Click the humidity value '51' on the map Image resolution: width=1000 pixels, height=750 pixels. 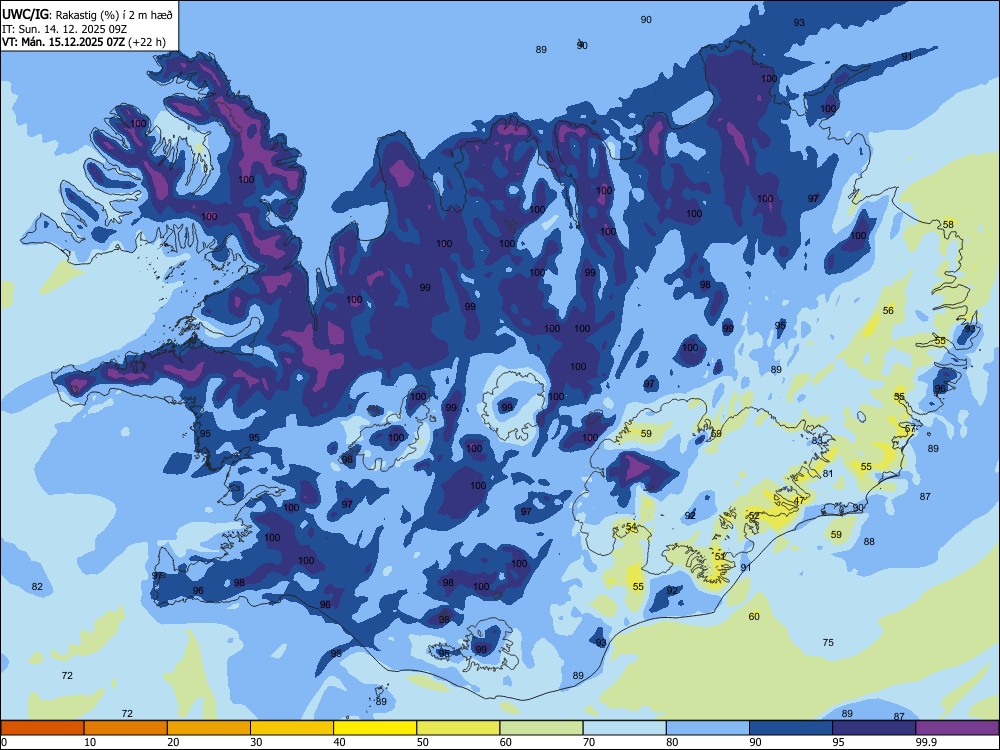720,556
